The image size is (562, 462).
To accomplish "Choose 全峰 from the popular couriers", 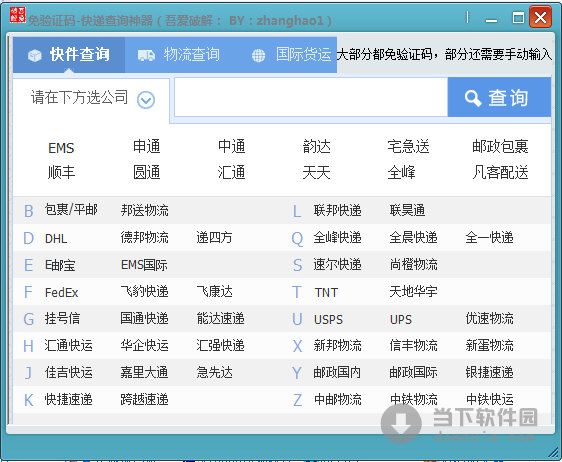I will tap(401, 172).
